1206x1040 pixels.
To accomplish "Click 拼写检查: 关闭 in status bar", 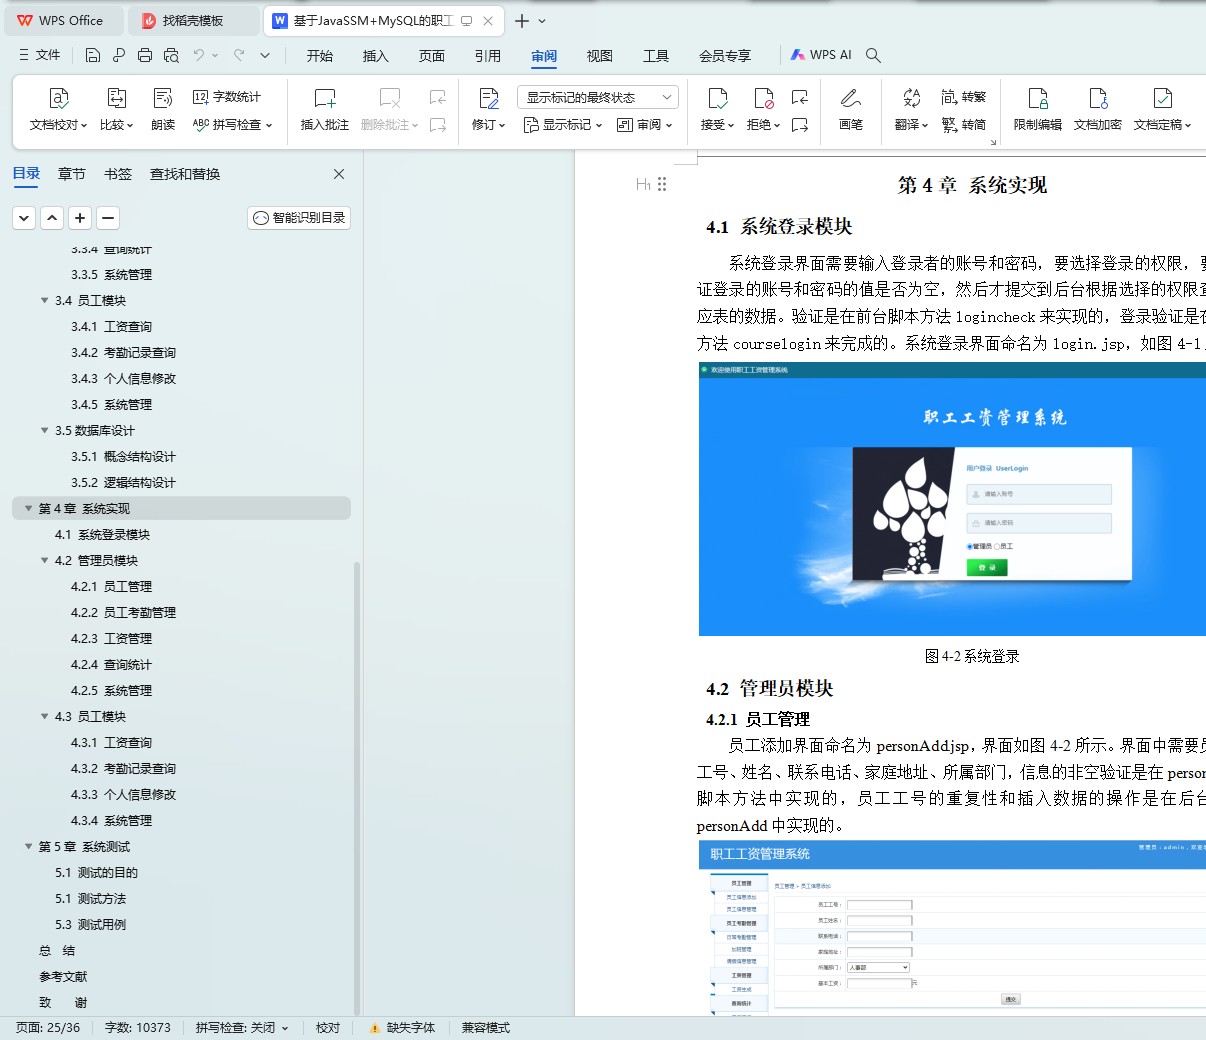I will (x=242, y=1028).
